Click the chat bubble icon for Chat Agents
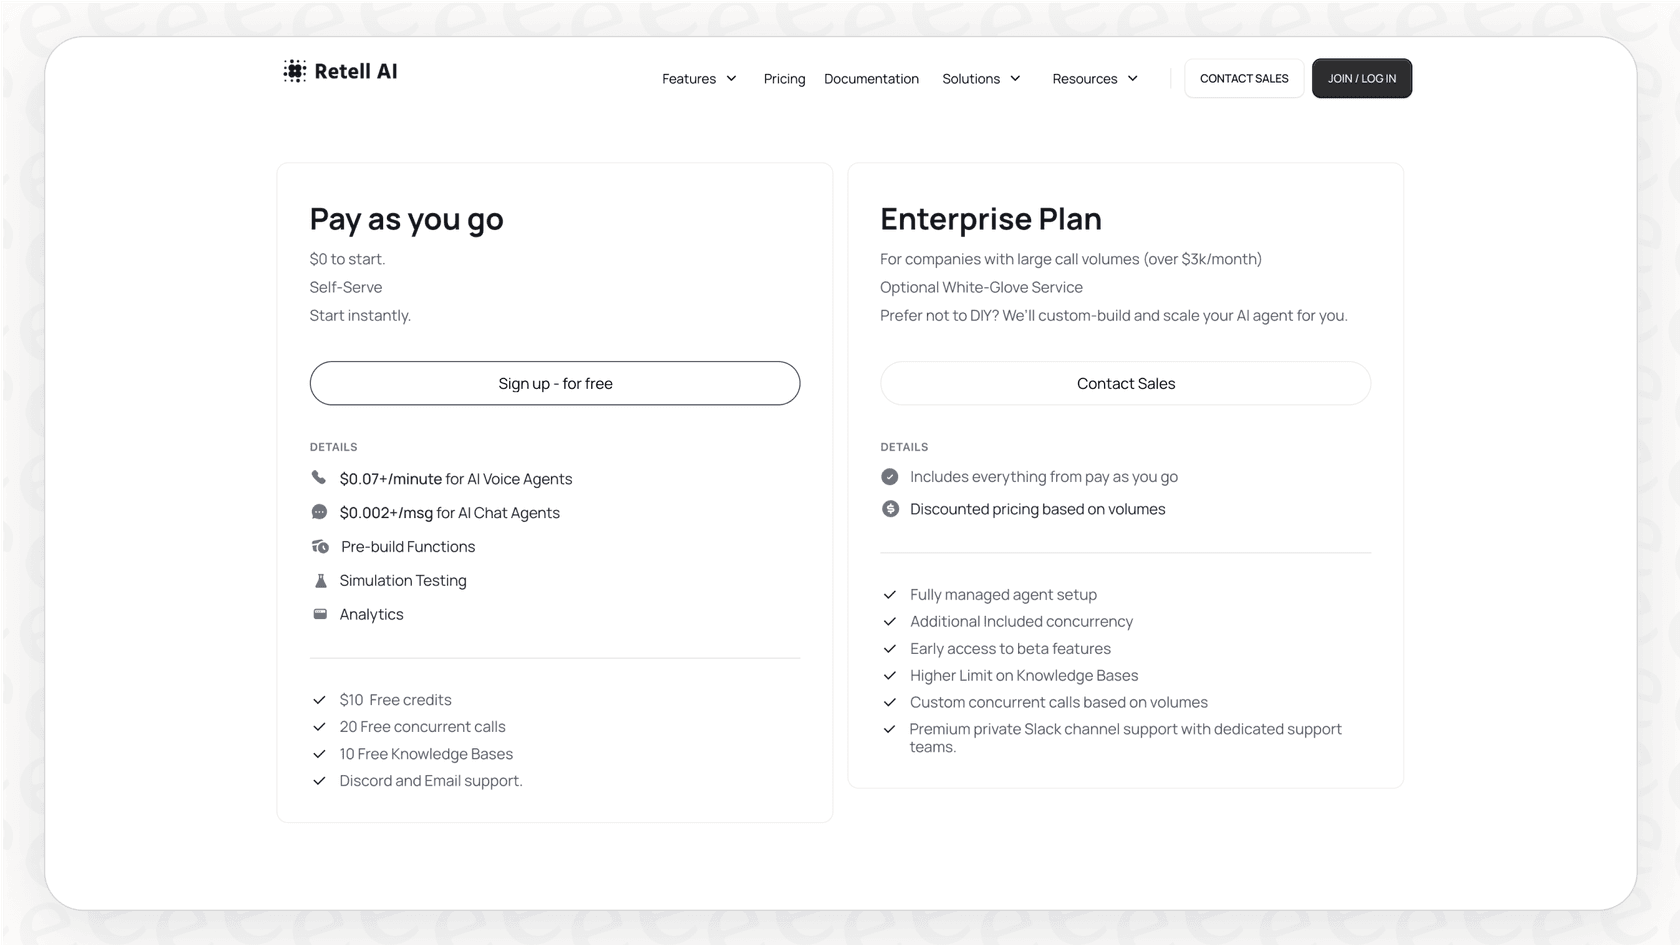 click(x=319, y=512)
